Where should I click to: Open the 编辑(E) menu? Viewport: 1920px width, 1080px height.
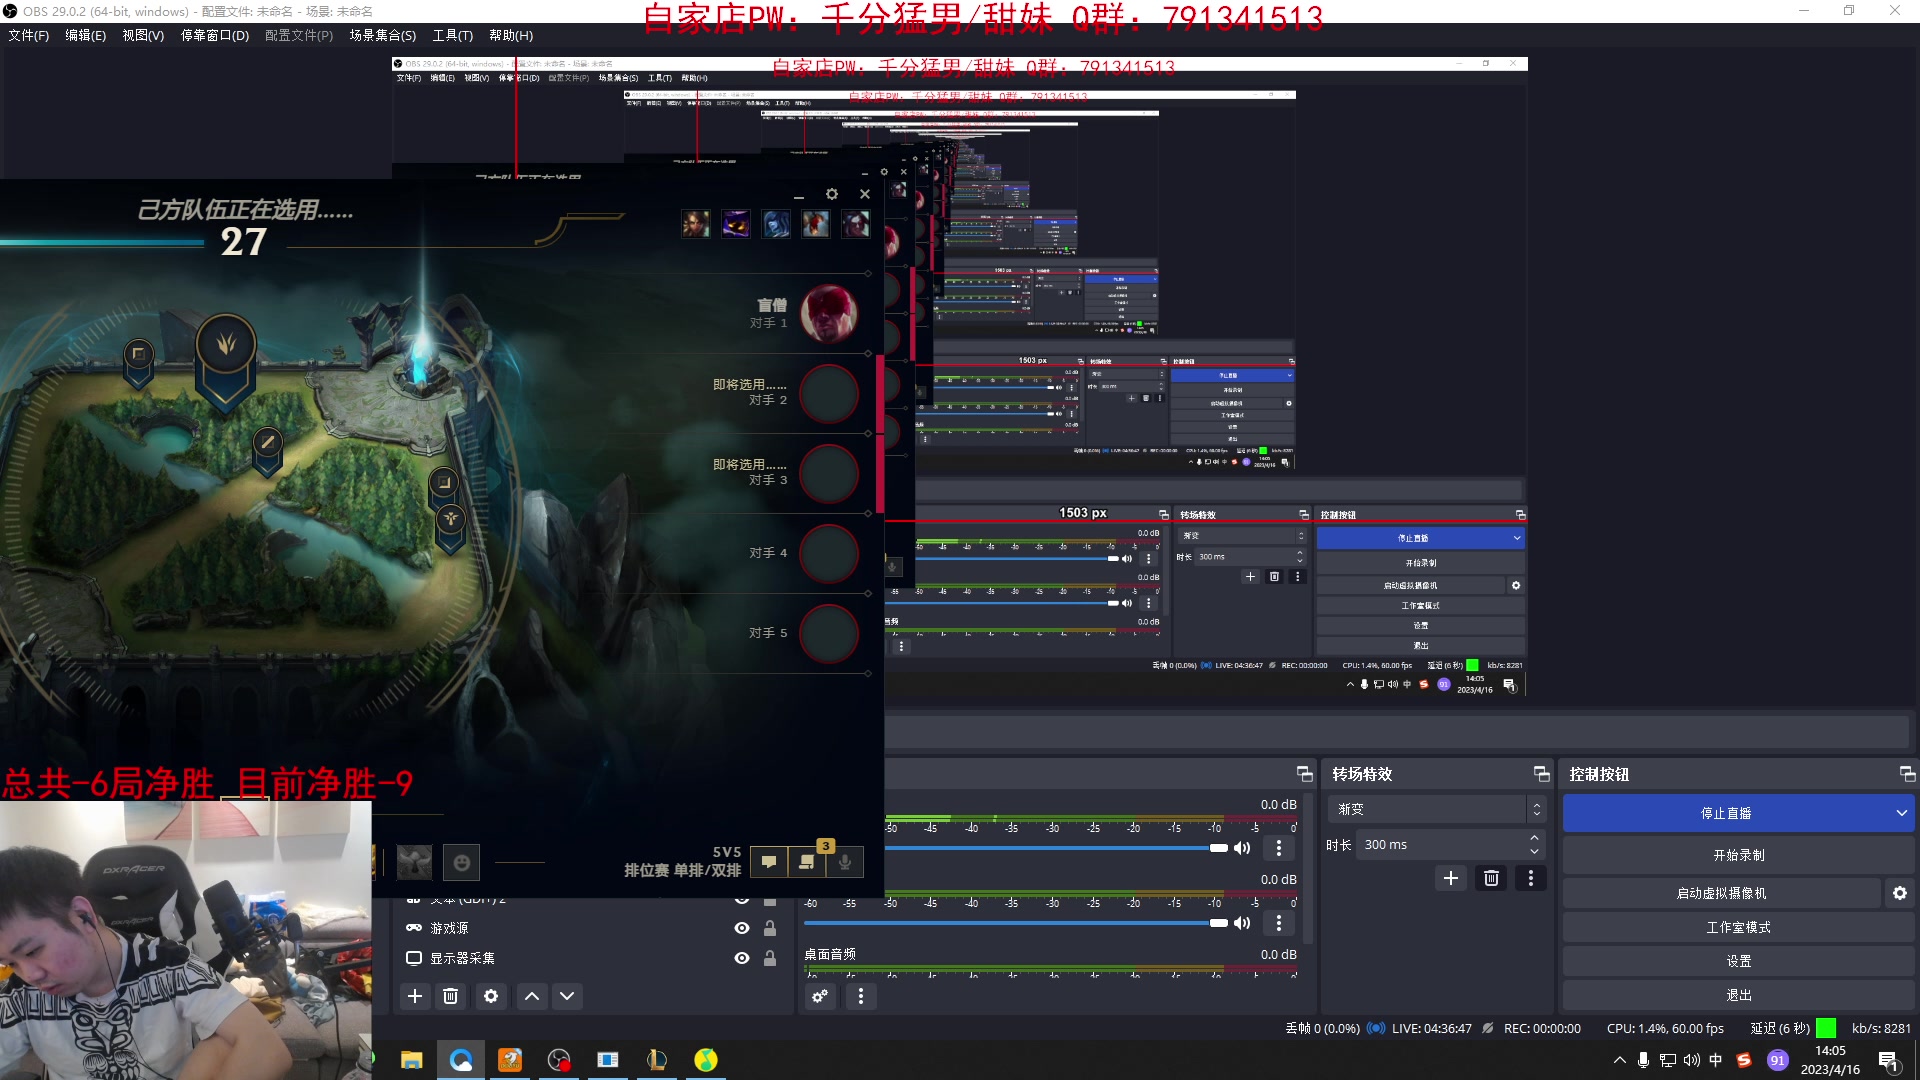[x=86, y=35]
